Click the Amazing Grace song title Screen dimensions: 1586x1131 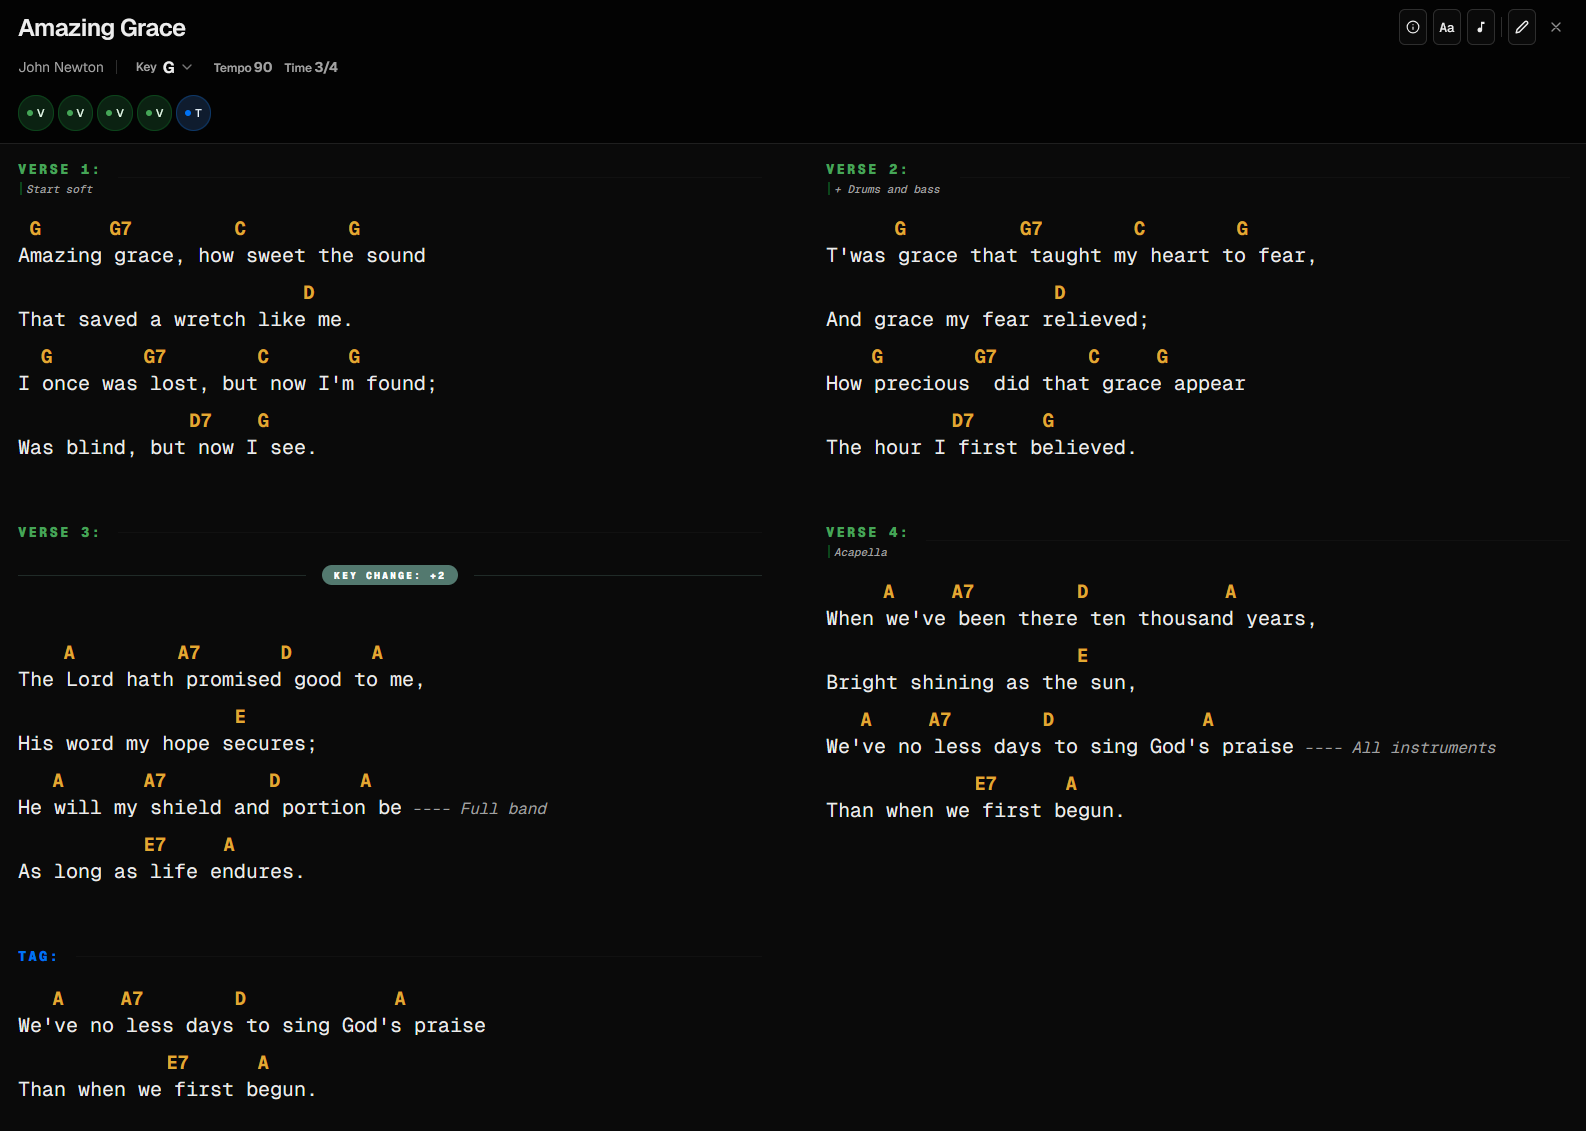click(102, 28)
